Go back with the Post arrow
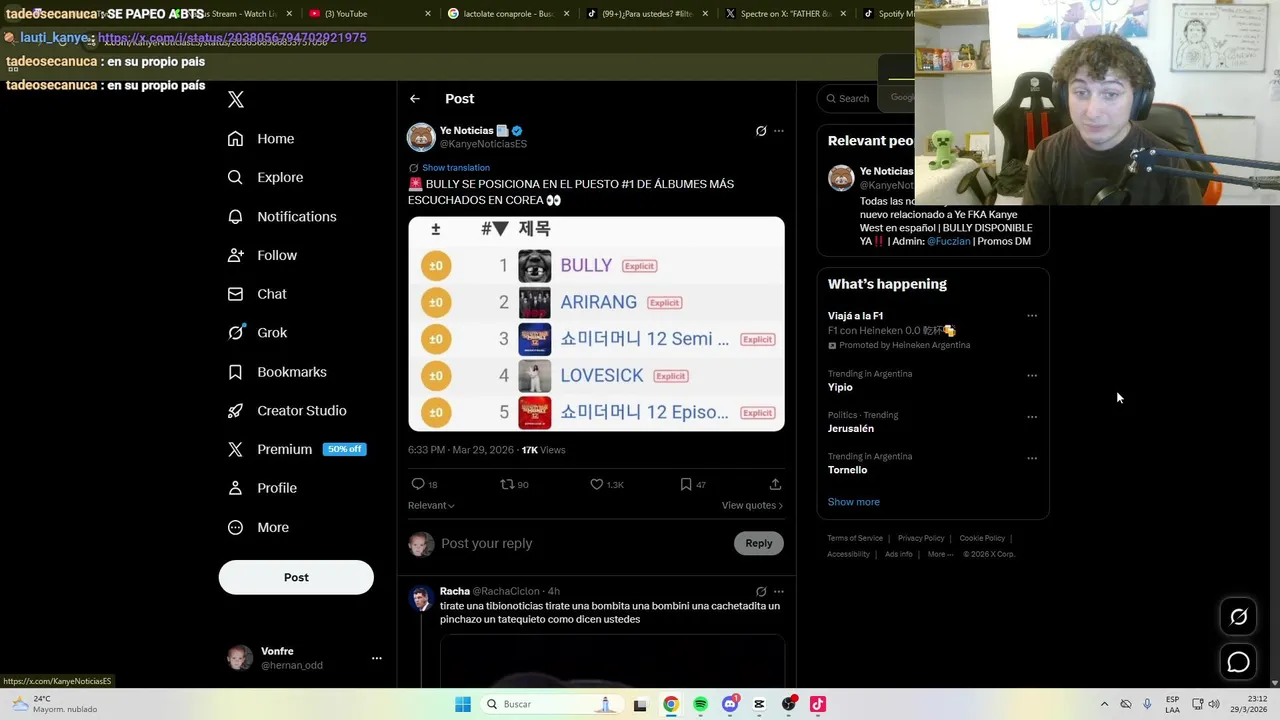The width and height of the screenshot is (1280, 720). point(415,99)
